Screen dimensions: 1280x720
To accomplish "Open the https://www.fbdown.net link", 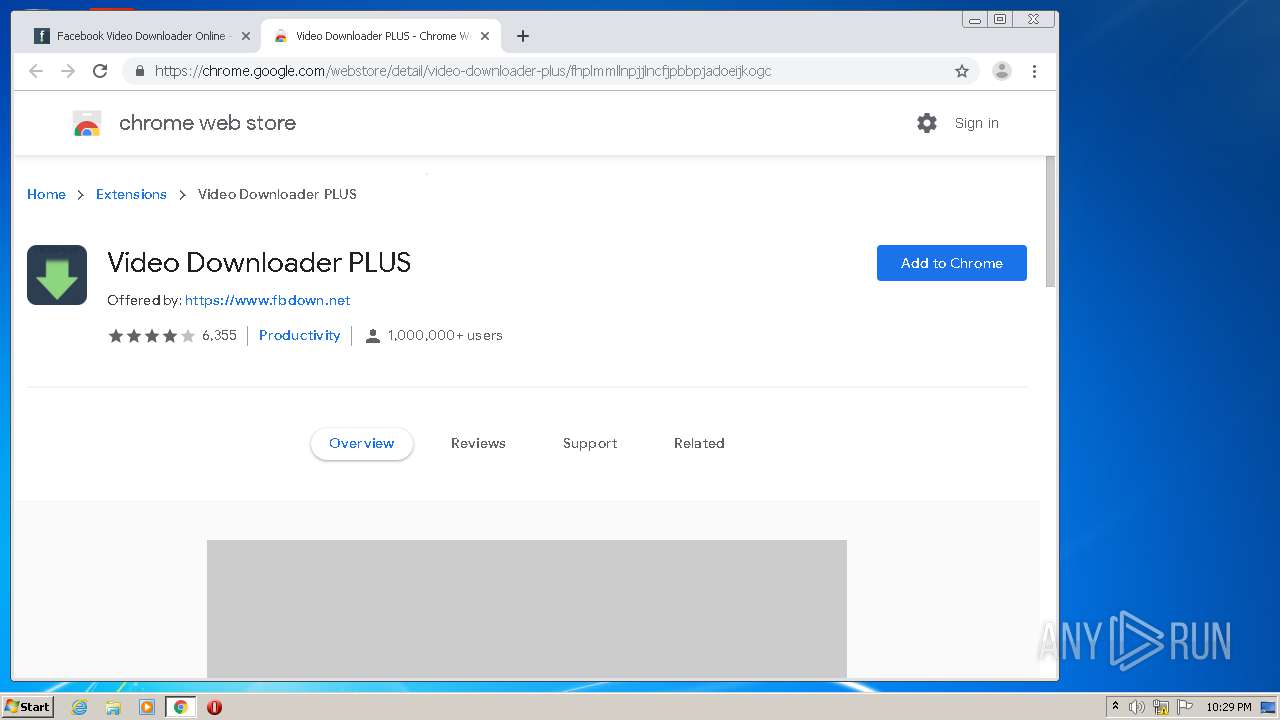I will coord(267,300).
